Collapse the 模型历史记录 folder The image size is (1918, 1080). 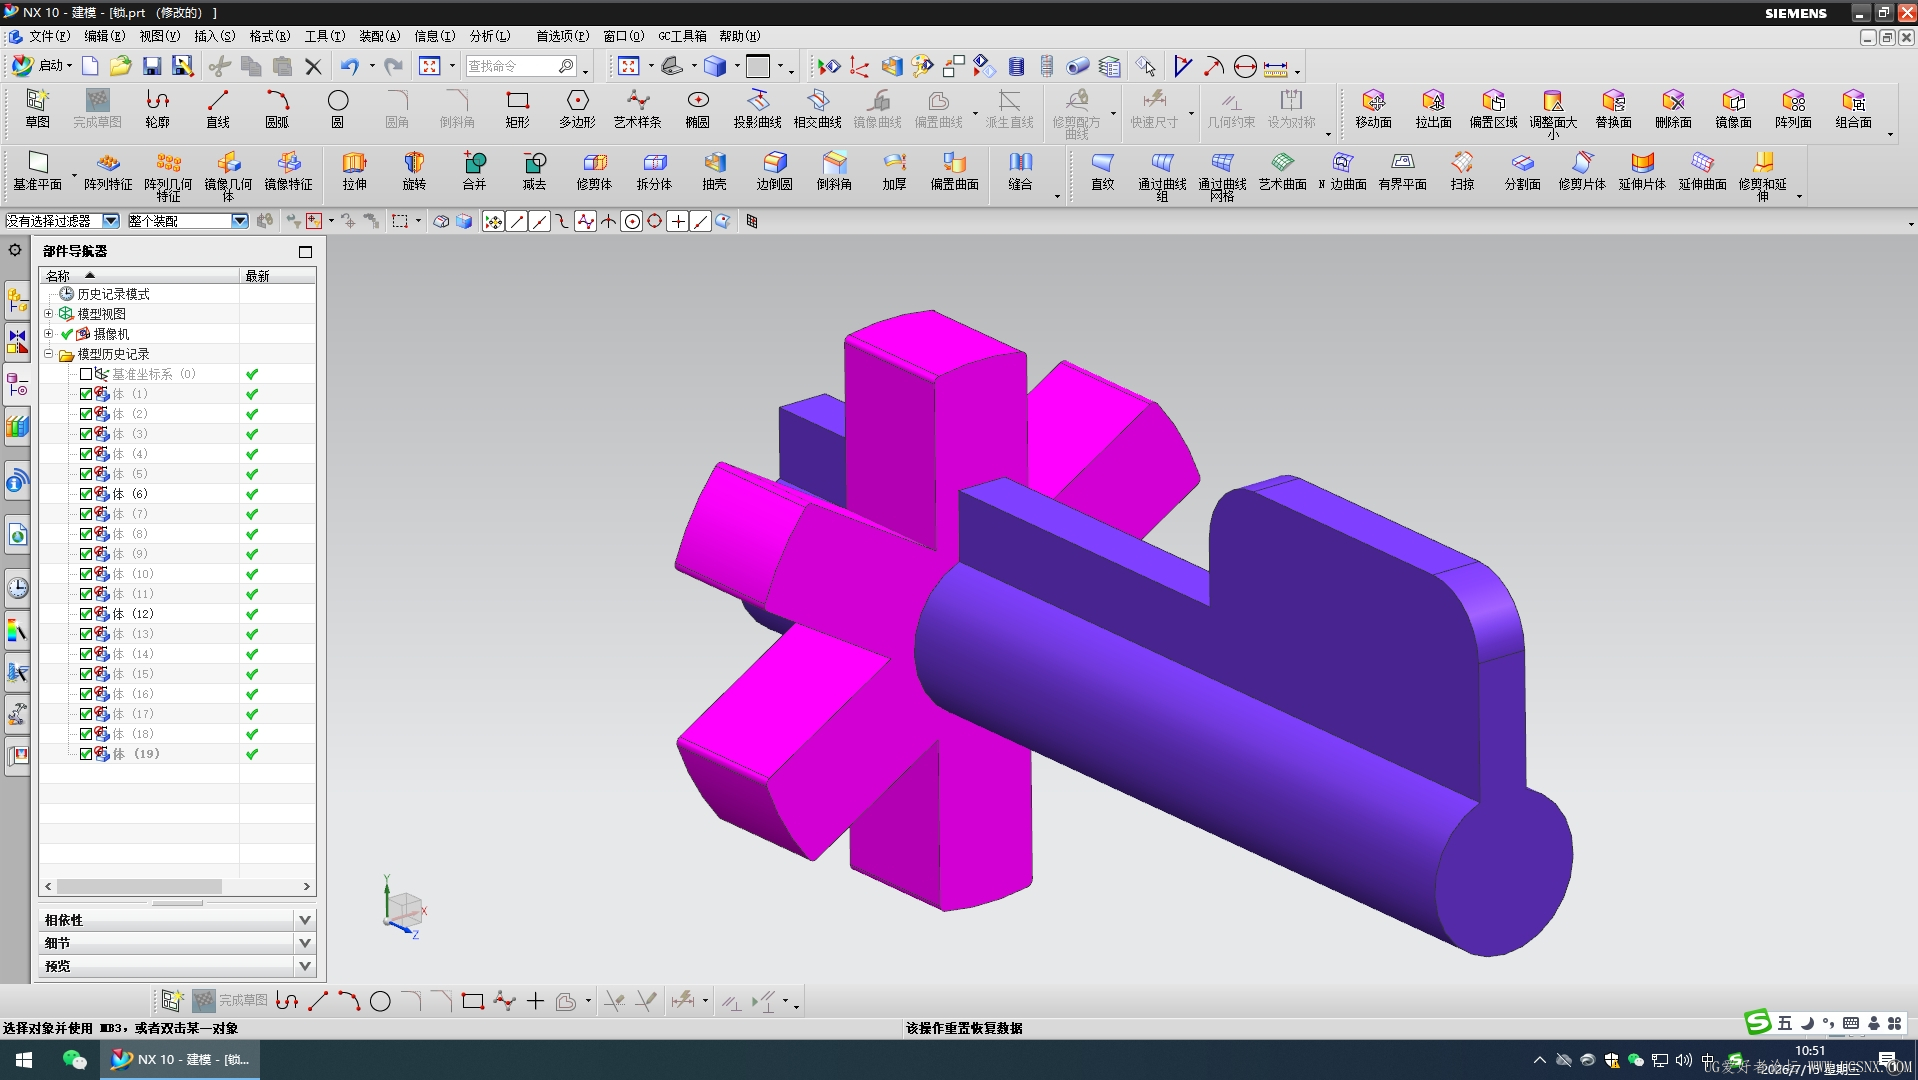(48, 354)
